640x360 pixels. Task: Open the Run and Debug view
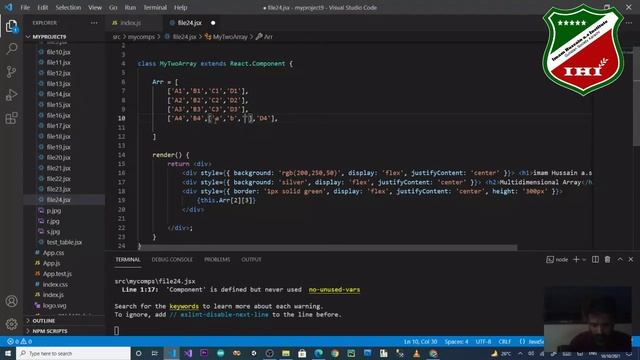coord(11,95)
